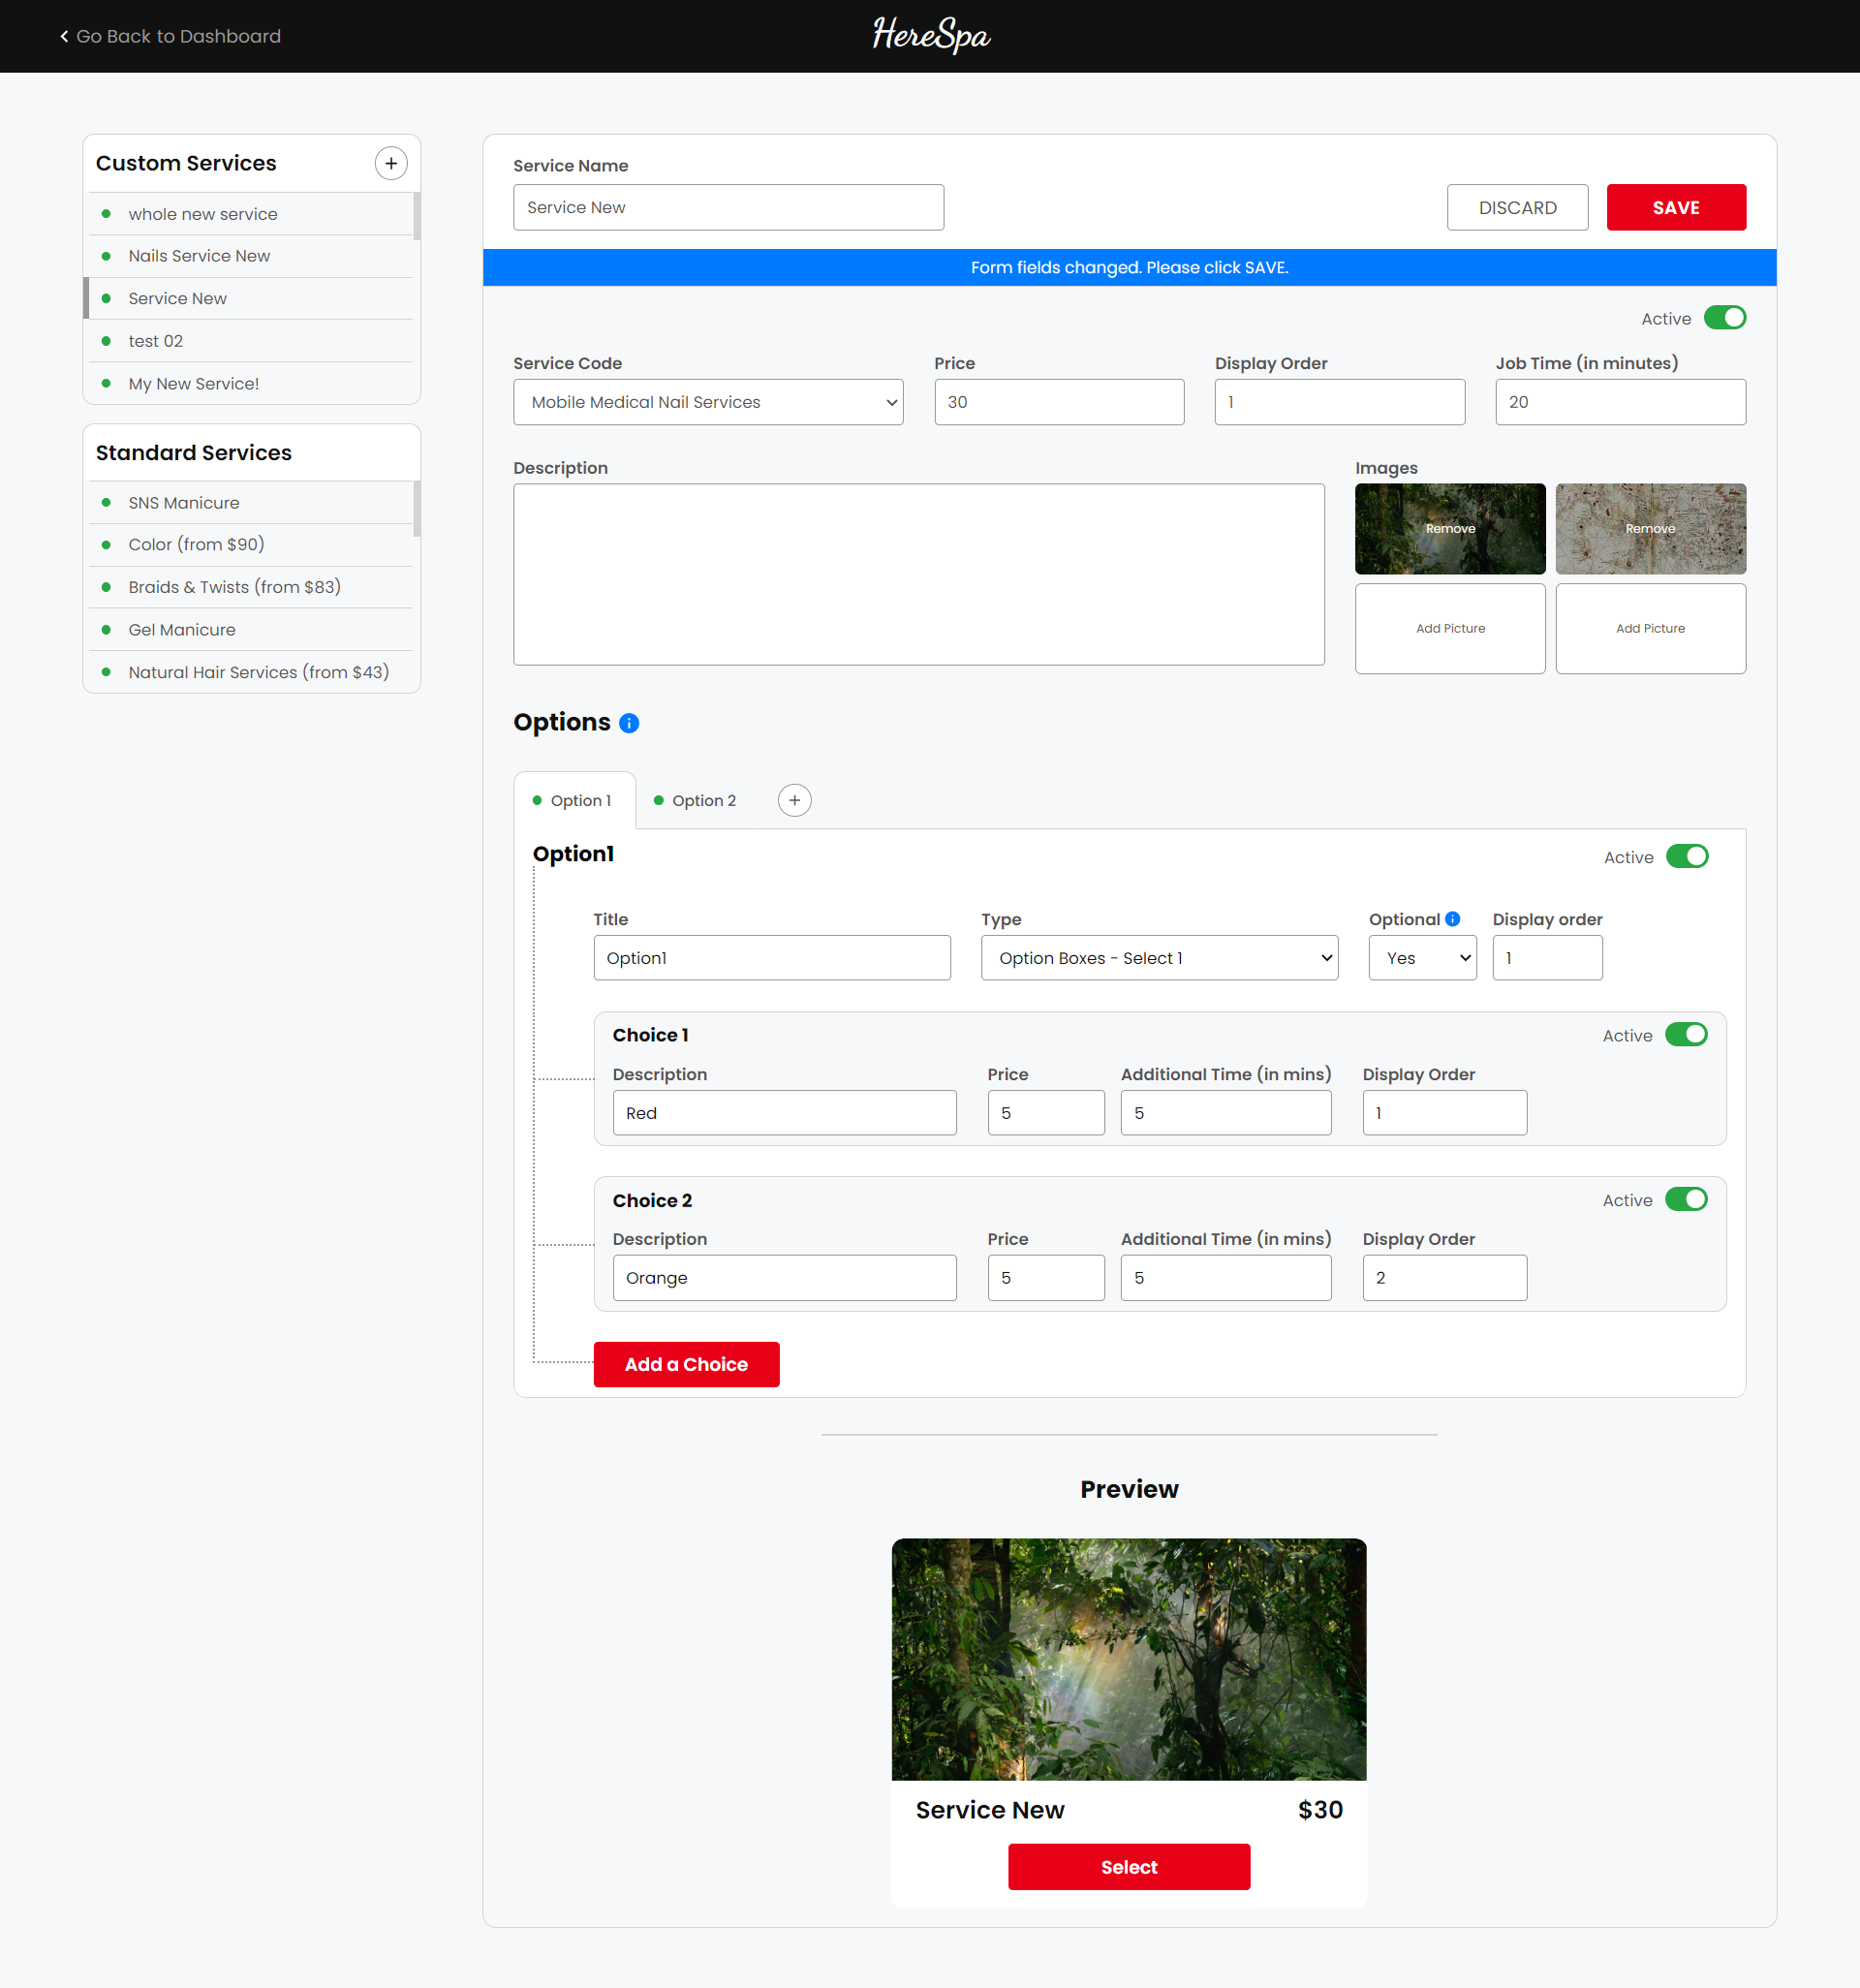Click the Optional field info icon
Viewport: 1860px width, 1988px height.
[1453, 918]
